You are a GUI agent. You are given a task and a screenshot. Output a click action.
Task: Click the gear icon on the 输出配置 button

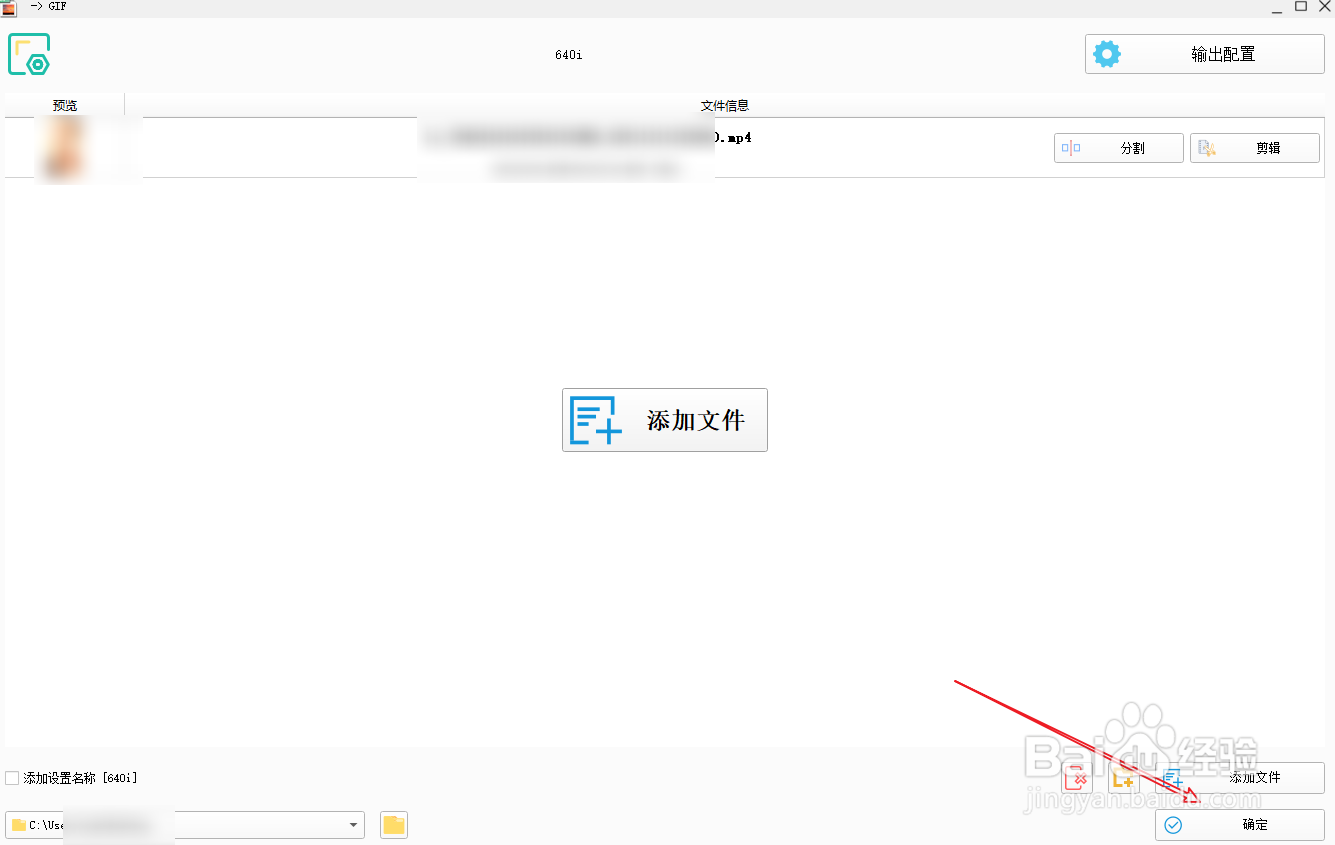pyautogui.click(x=1107, y=54)
